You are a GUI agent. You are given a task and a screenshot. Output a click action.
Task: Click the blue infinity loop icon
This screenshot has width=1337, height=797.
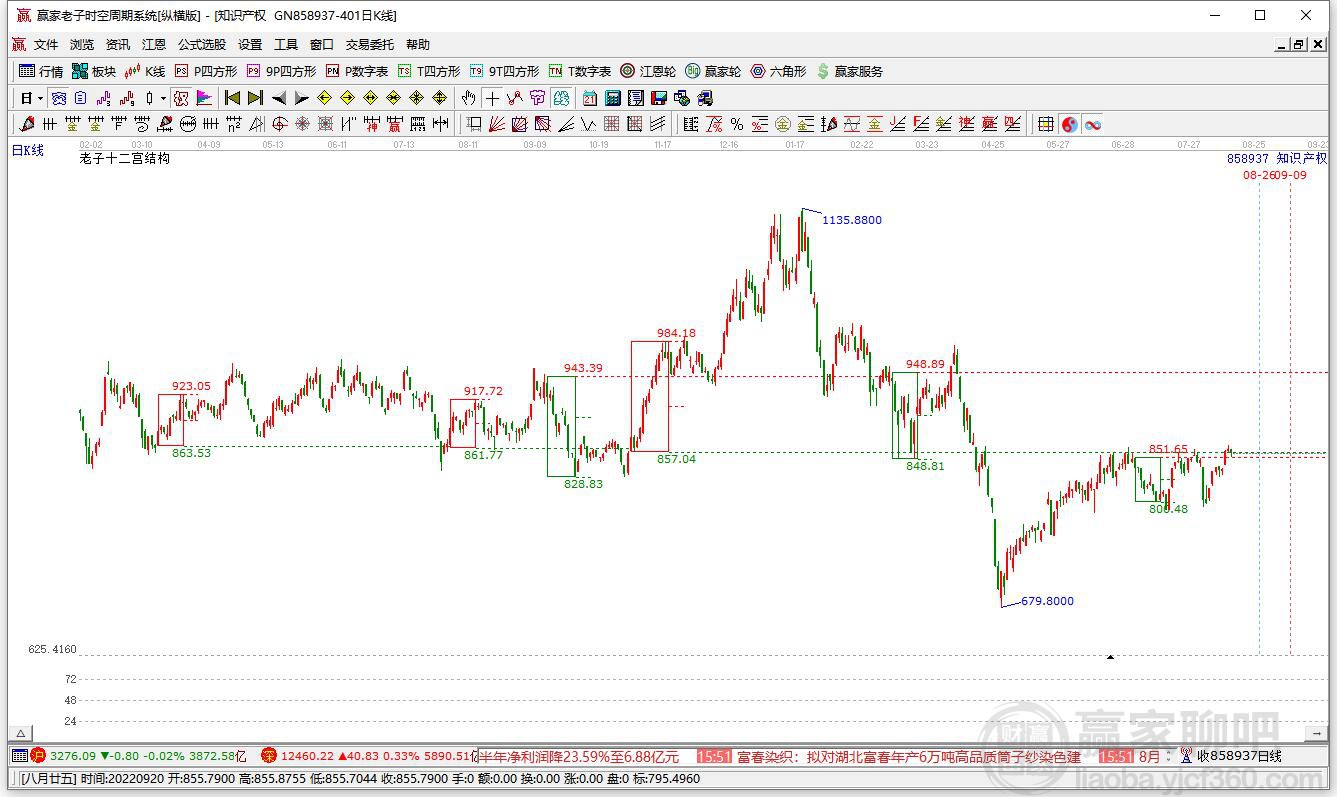(1093, 124)
